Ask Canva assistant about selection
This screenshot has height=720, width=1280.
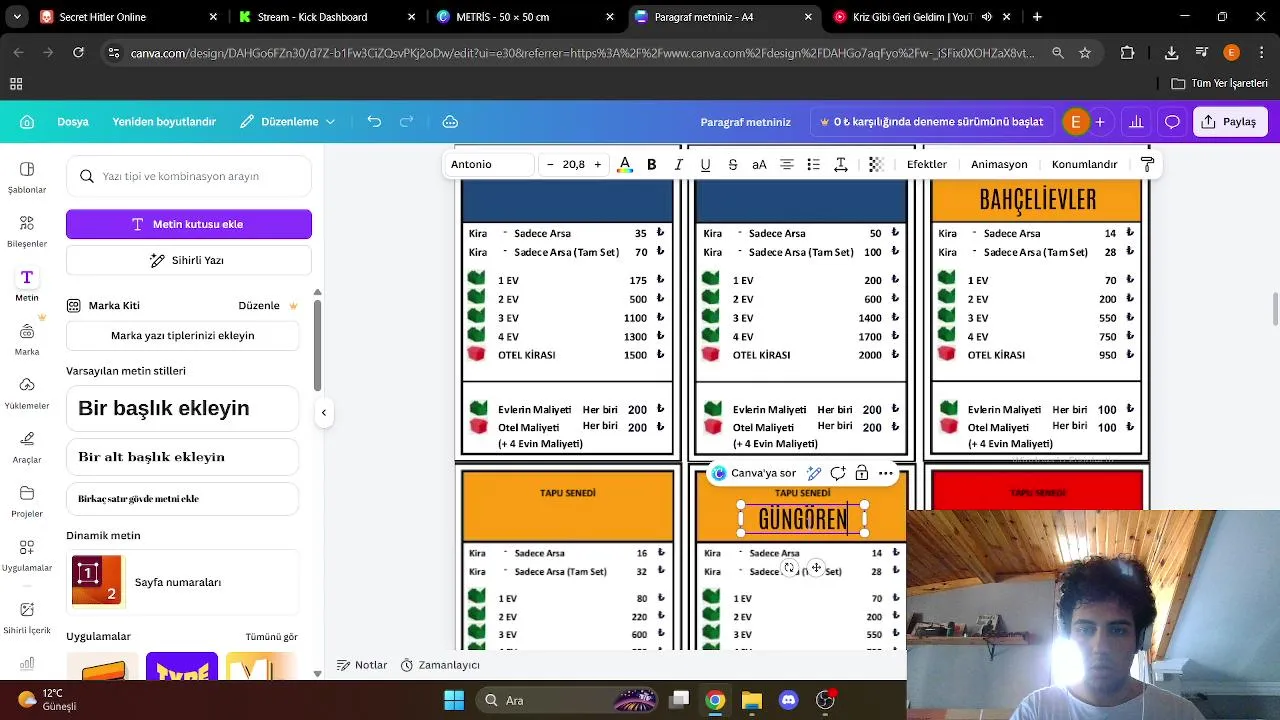pyautogui.click(x=754, y=473)
